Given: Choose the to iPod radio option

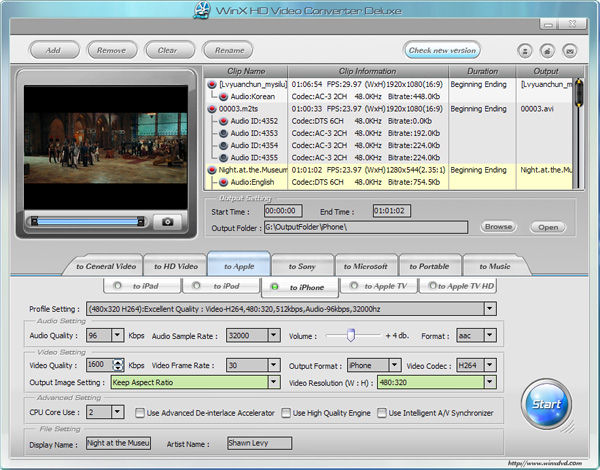Looking at the screenshot, I should pyautogui.click(x=196, y=286).
